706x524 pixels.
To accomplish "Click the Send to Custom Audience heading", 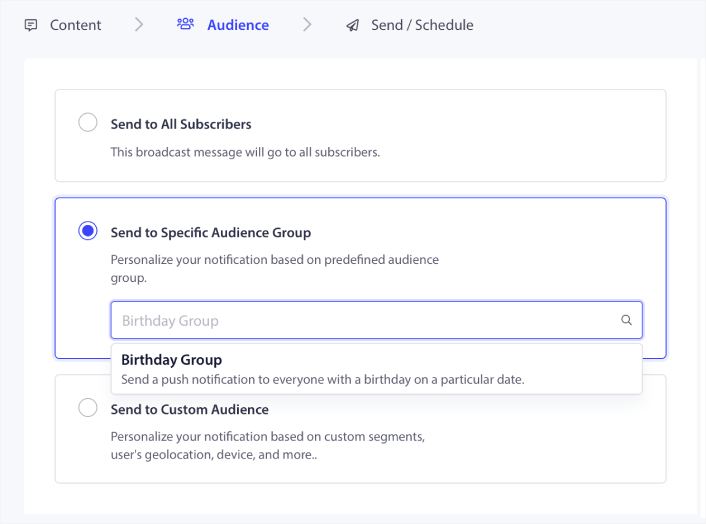I will tap(189, 409).
